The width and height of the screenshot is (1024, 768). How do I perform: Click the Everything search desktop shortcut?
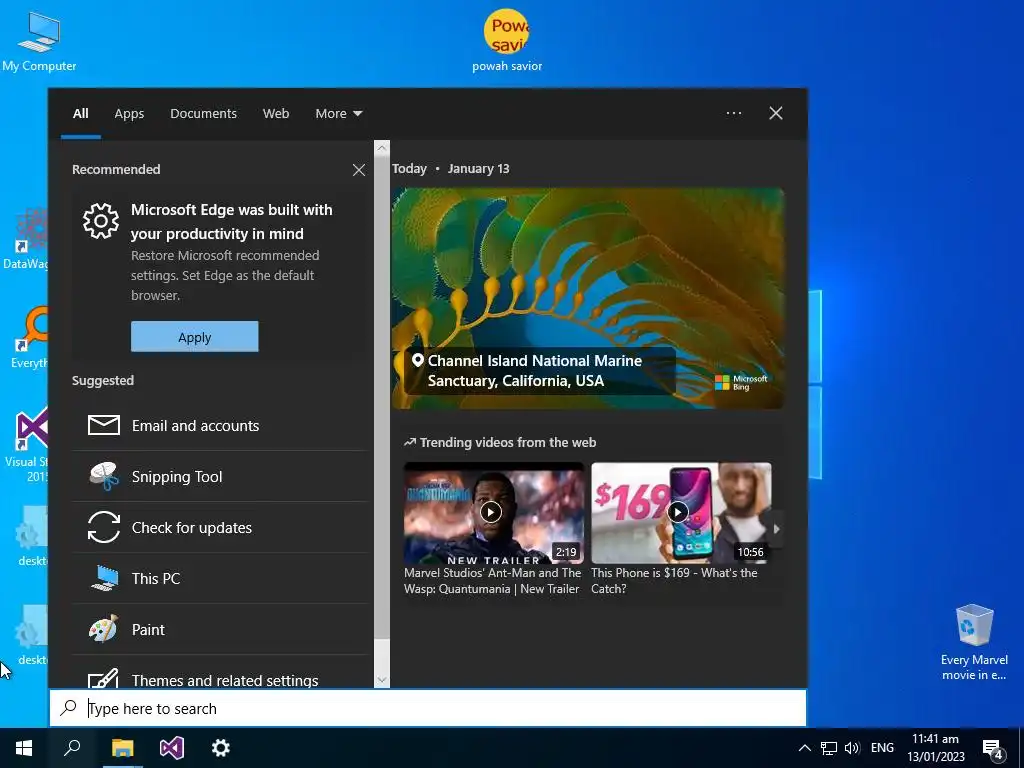pyautogui.click(x=29, y=338)
